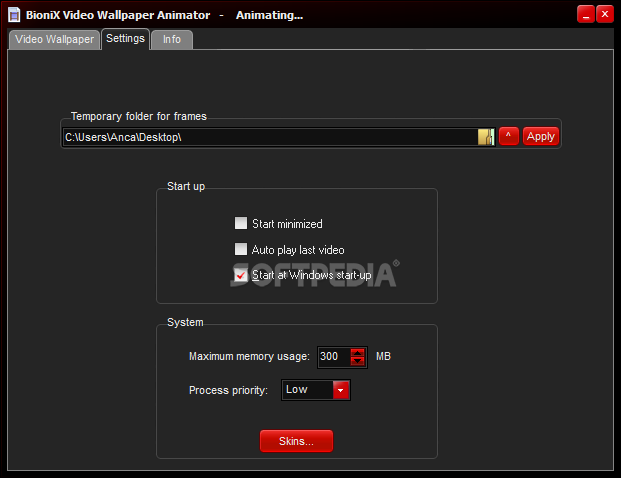Click the red caret (^) button
Image resolution: width=621 pixels, height=478 pixels.
[509, 136]
